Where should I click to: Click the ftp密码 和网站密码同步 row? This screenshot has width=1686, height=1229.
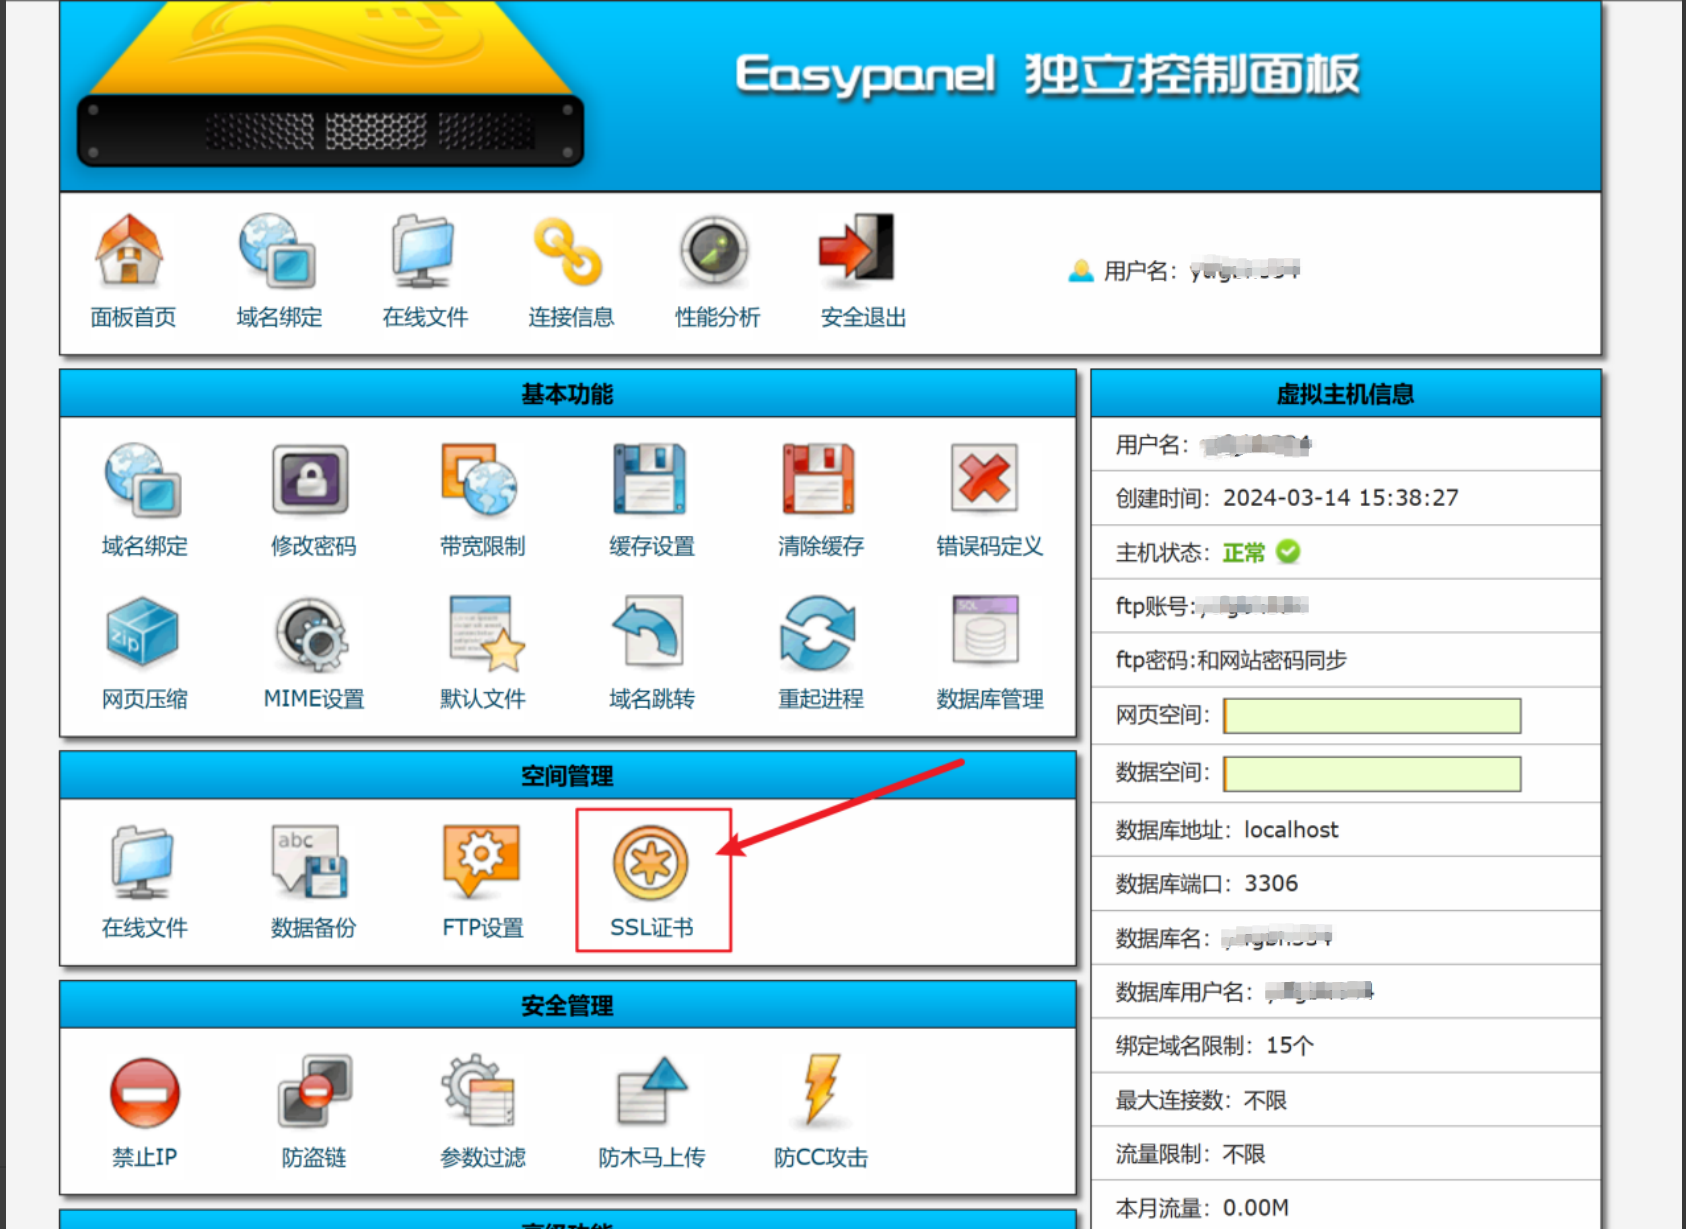(x=1346, y=660)
